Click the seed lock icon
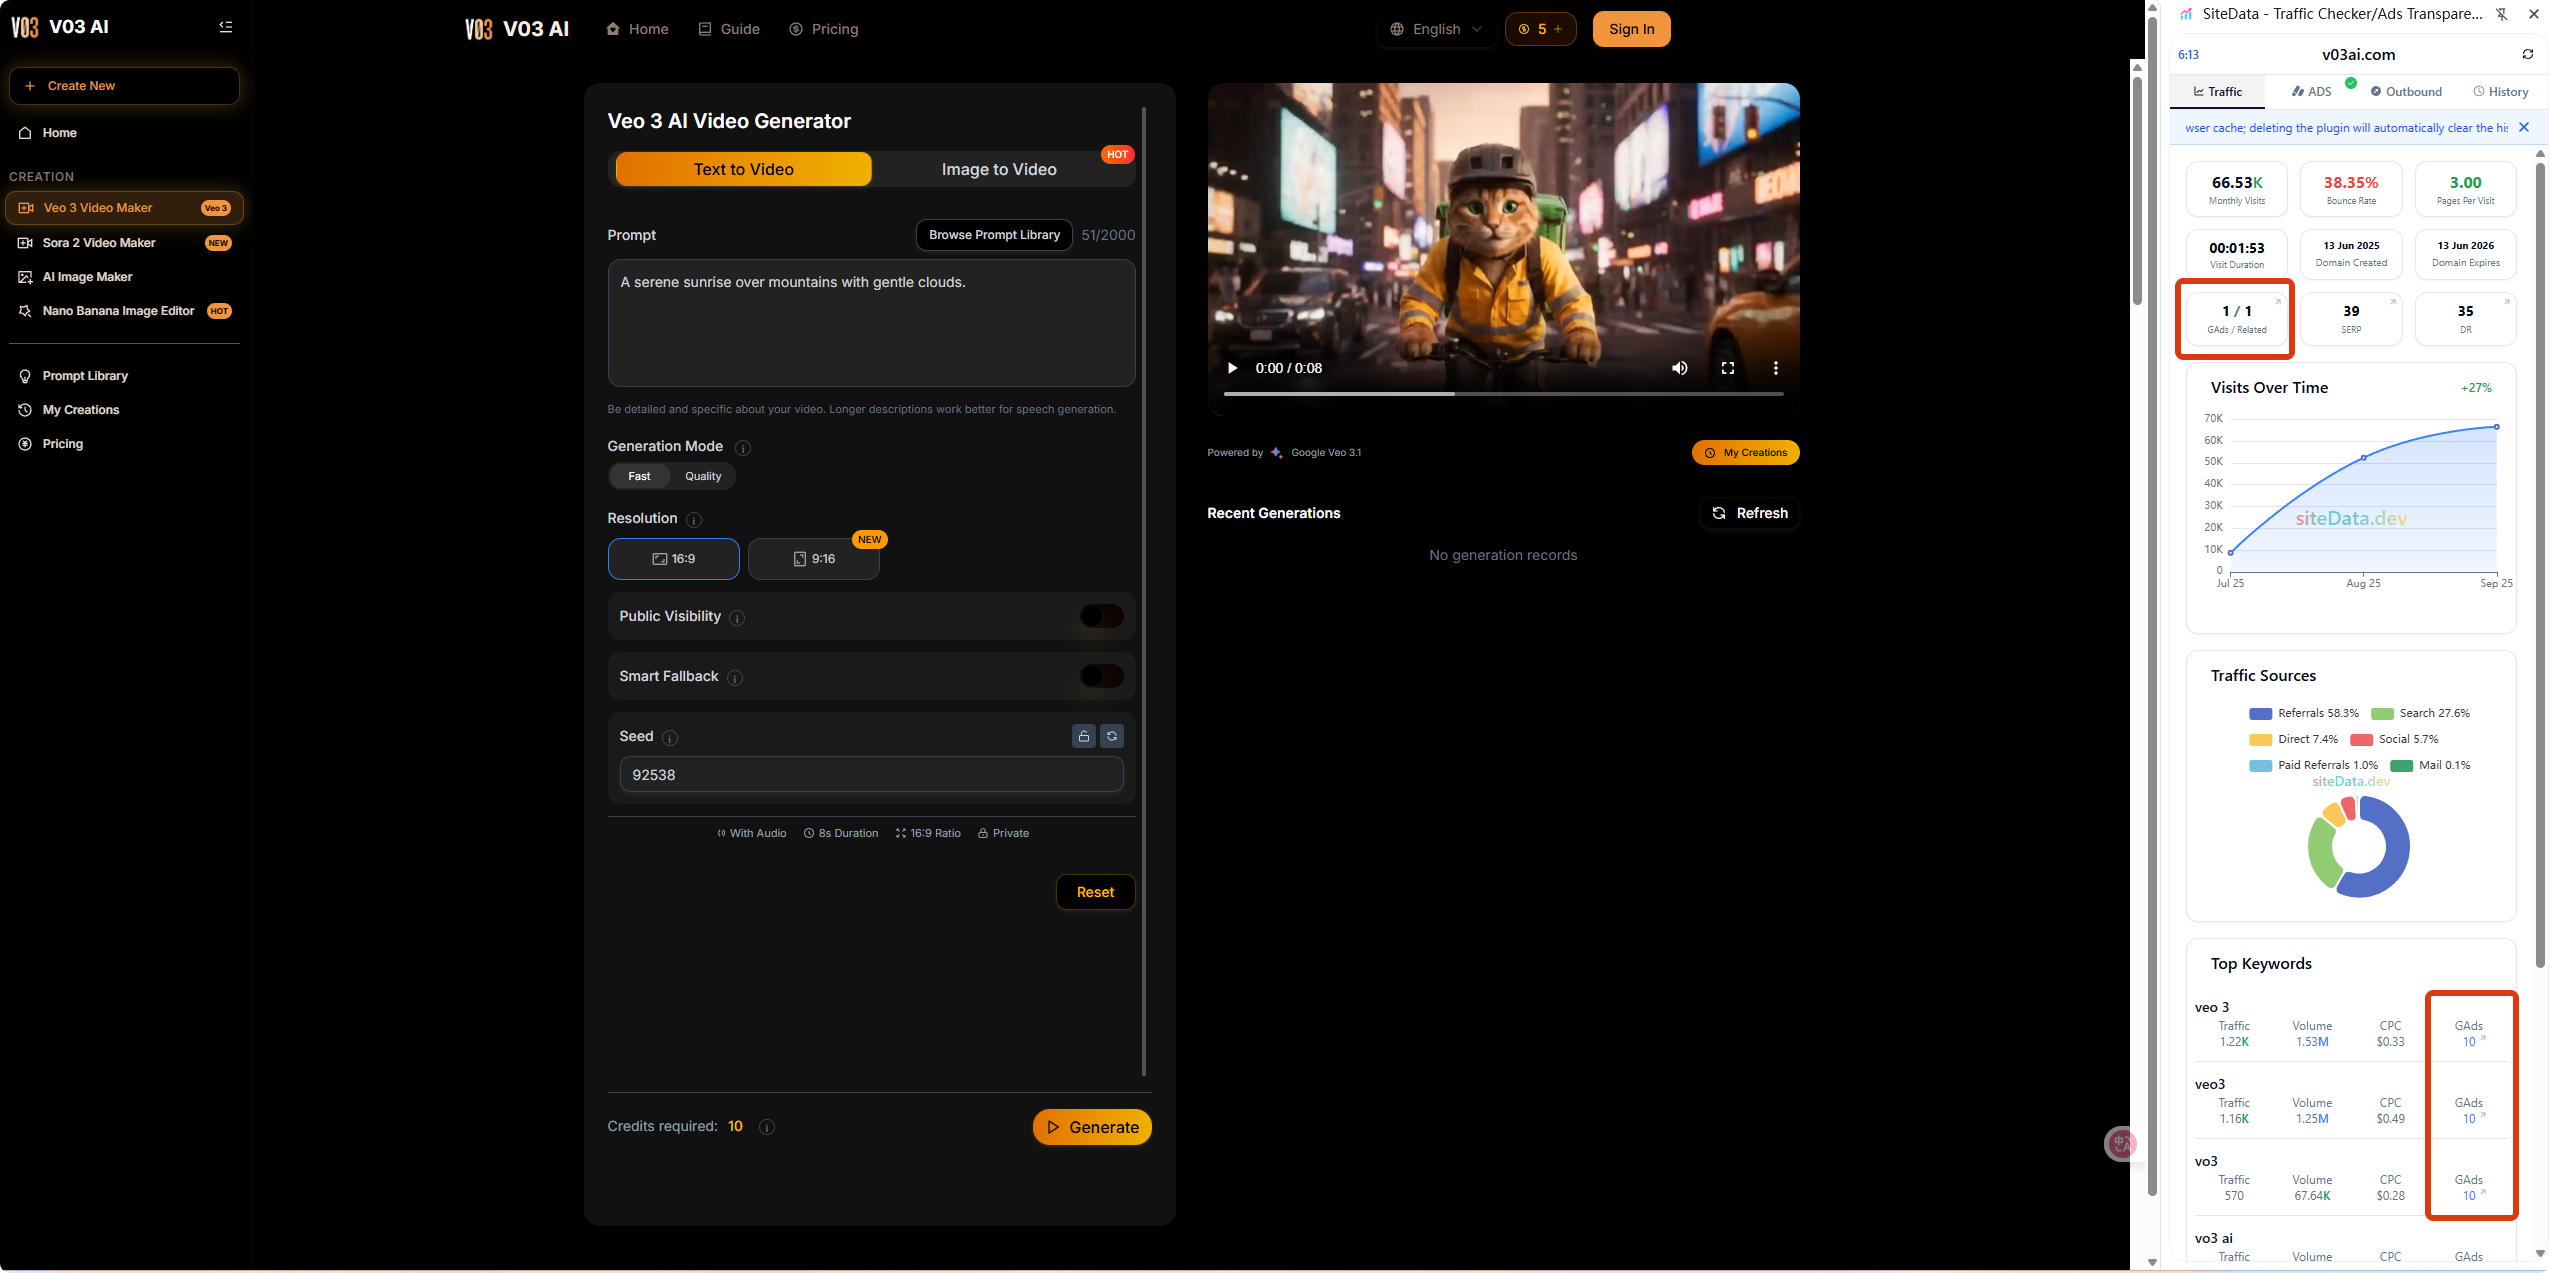Image resolution: width=2549 pixels, height=1273 pixels. 1084,736
